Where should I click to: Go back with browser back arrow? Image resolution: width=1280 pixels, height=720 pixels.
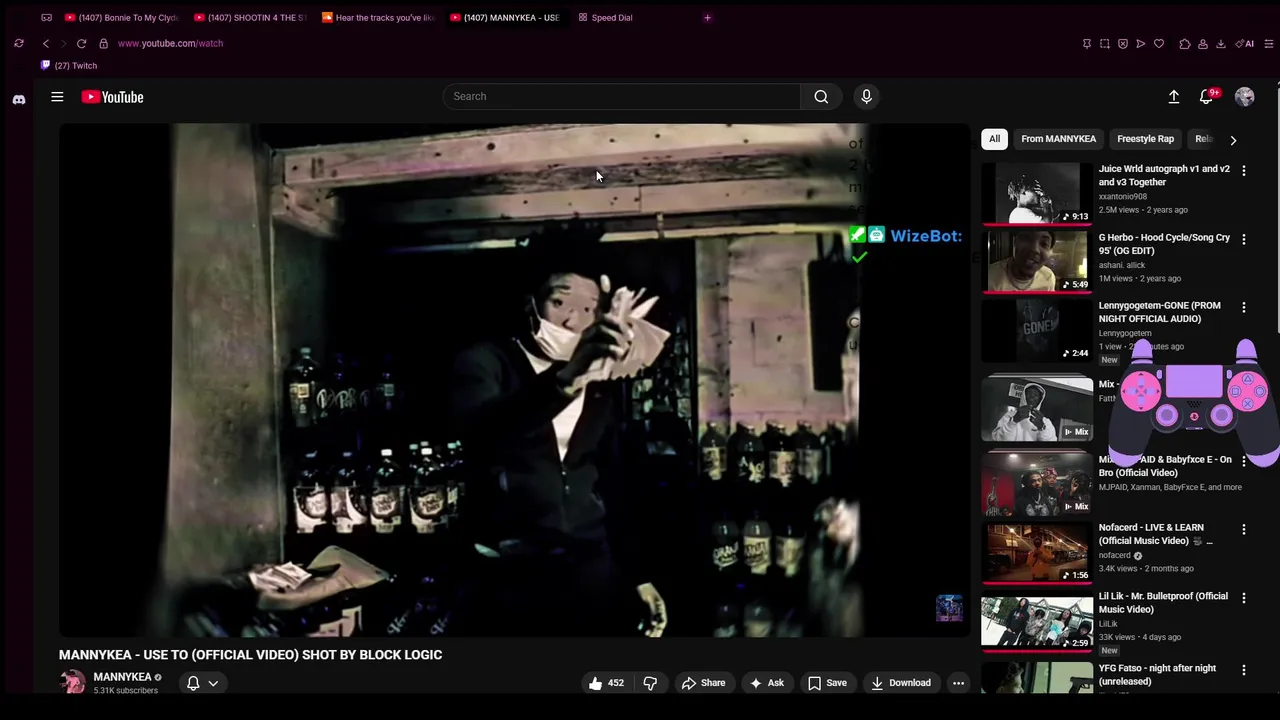click(45, 43)
